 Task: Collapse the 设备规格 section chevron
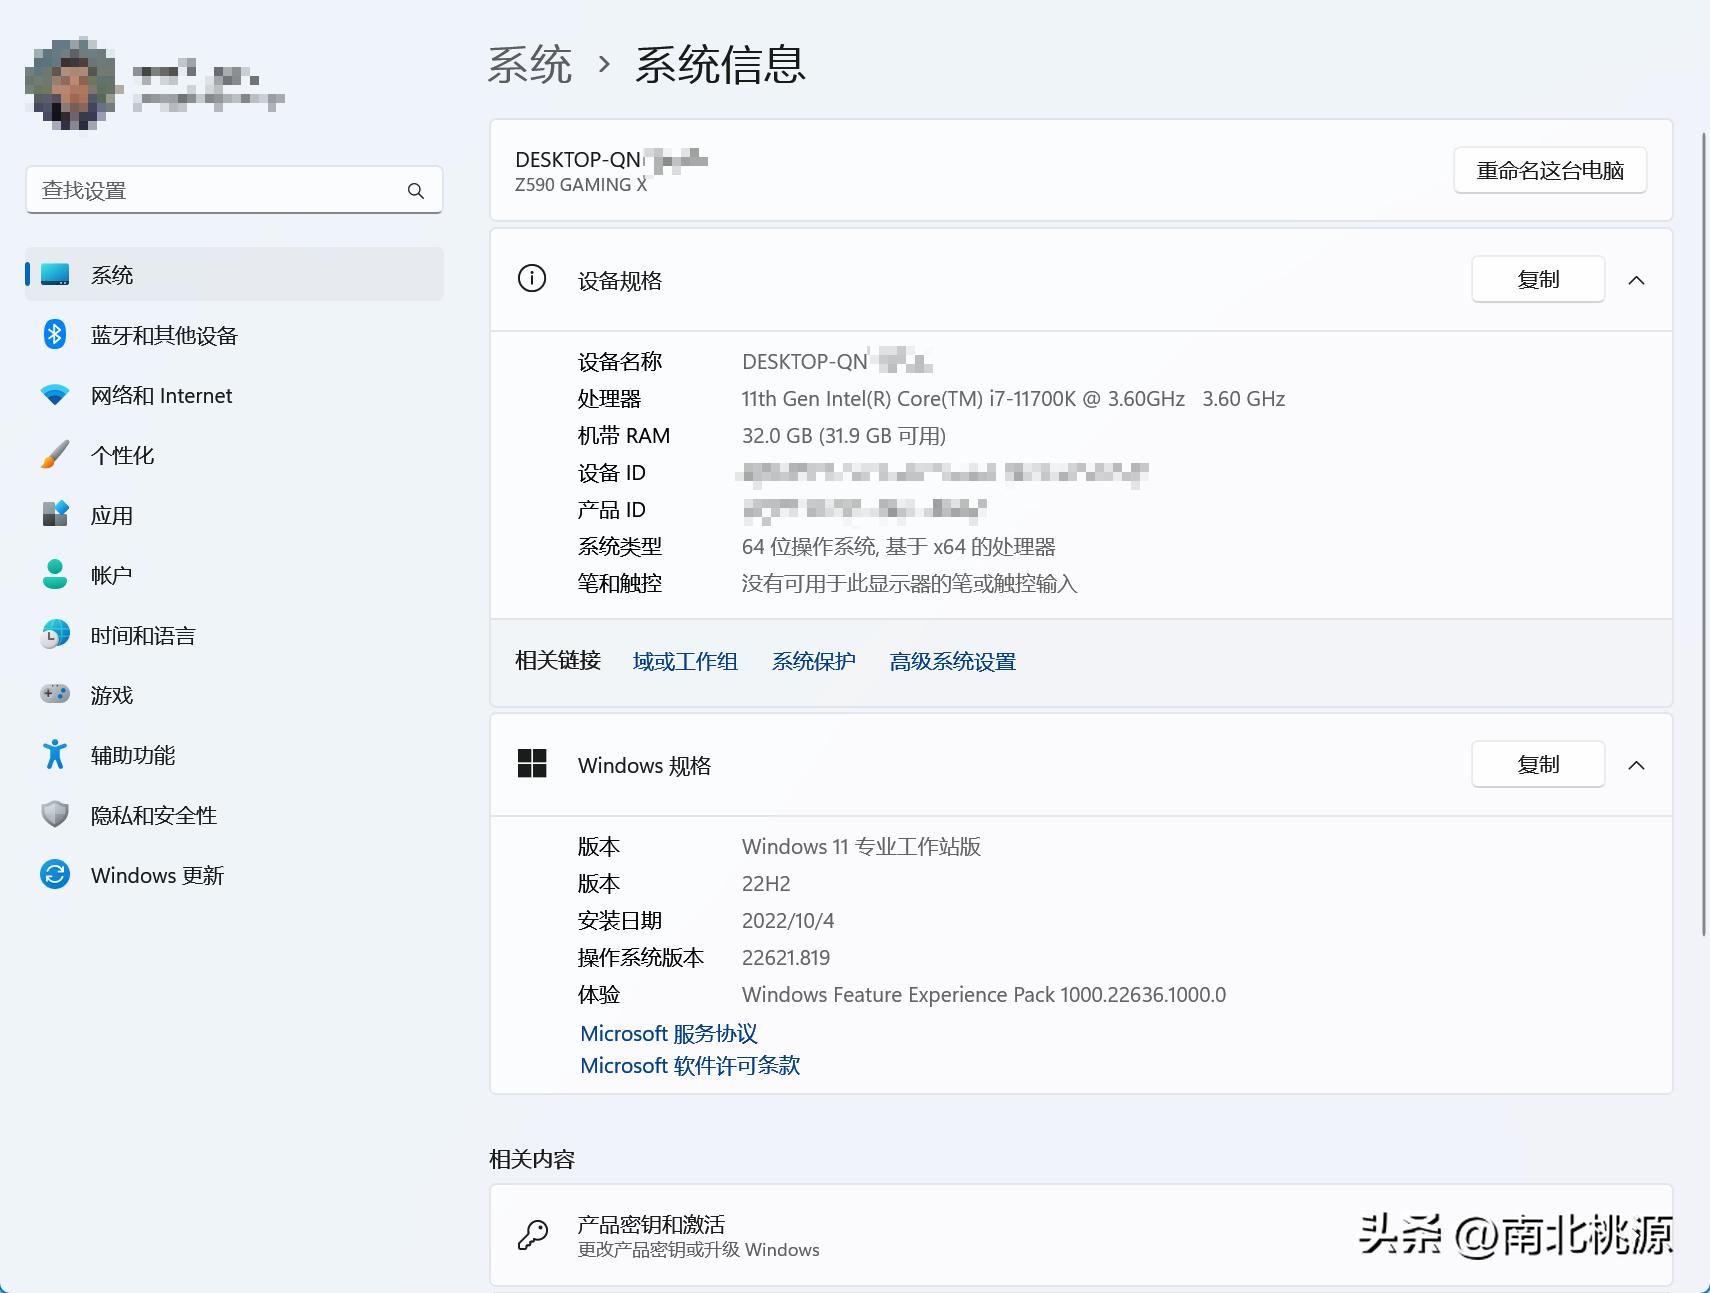[1638, 280]
